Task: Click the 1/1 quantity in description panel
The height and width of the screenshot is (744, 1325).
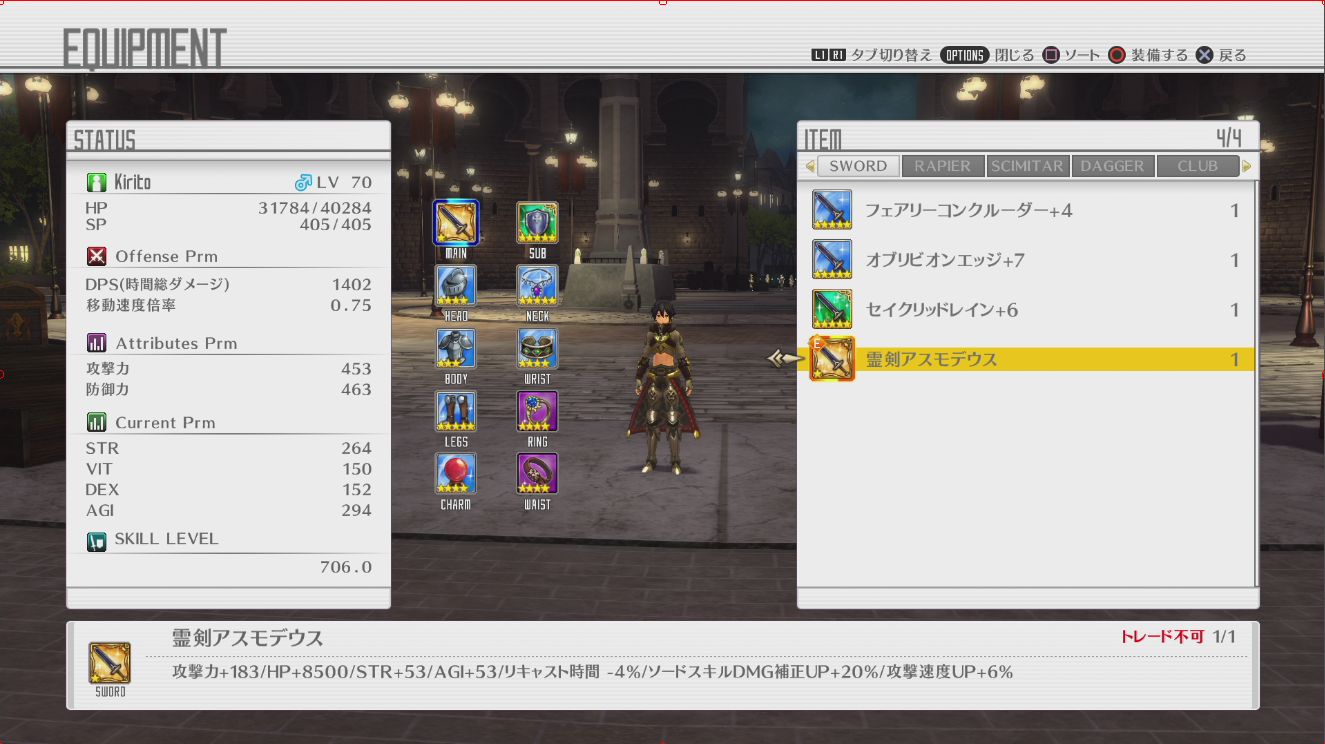Action: pyautogui.click(x=1225, y=637)
